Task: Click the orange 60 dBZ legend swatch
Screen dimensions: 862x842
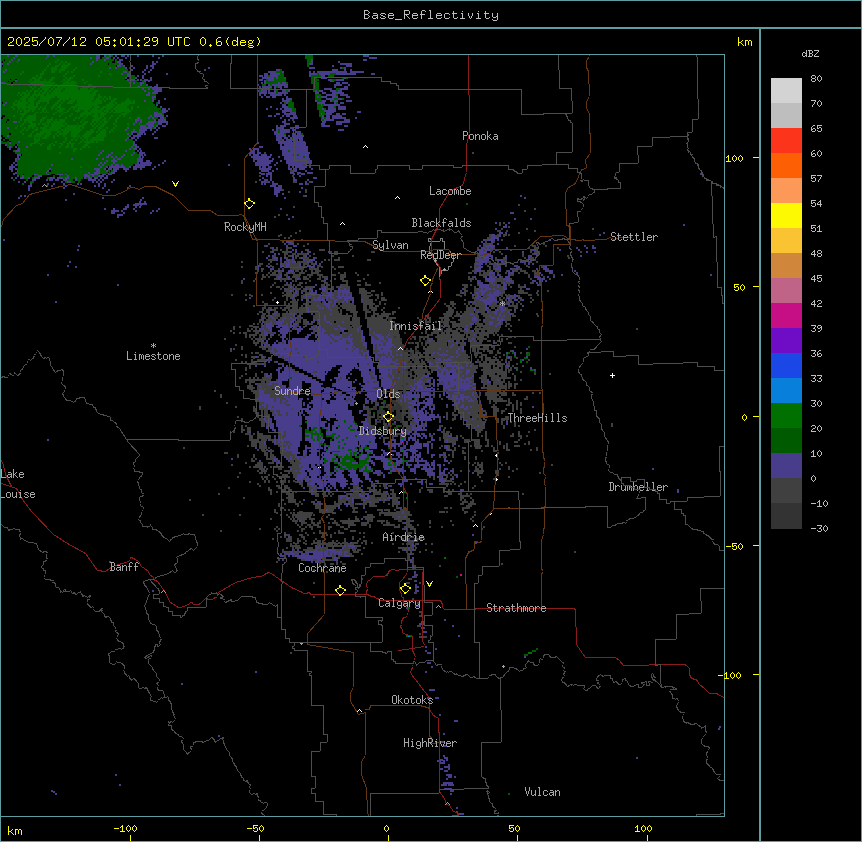Action: click(x=786, y=165)
